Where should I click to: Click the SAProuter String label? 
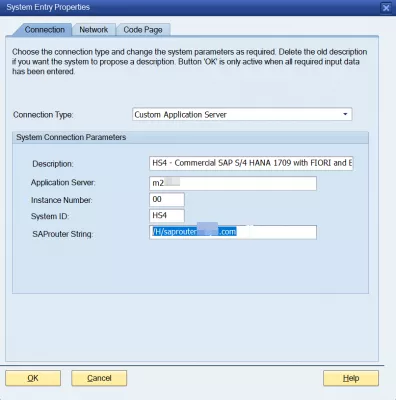62,234
